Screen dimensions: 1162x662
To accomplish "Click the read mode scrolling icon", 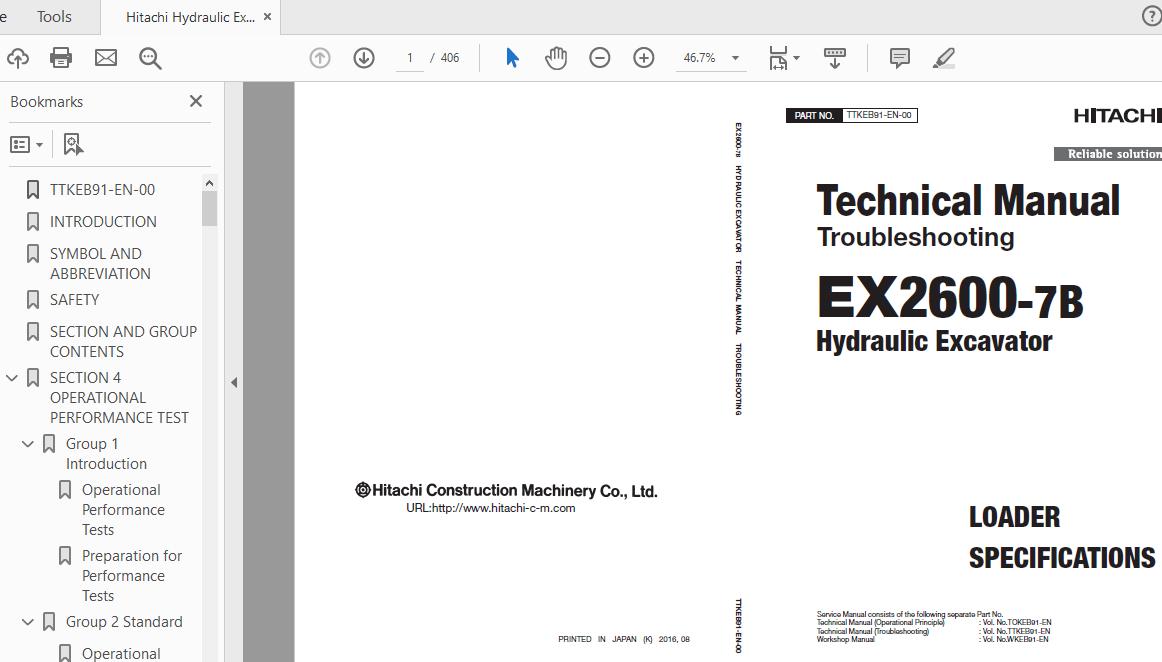I will pyautogui.click(x=834, y=58).
